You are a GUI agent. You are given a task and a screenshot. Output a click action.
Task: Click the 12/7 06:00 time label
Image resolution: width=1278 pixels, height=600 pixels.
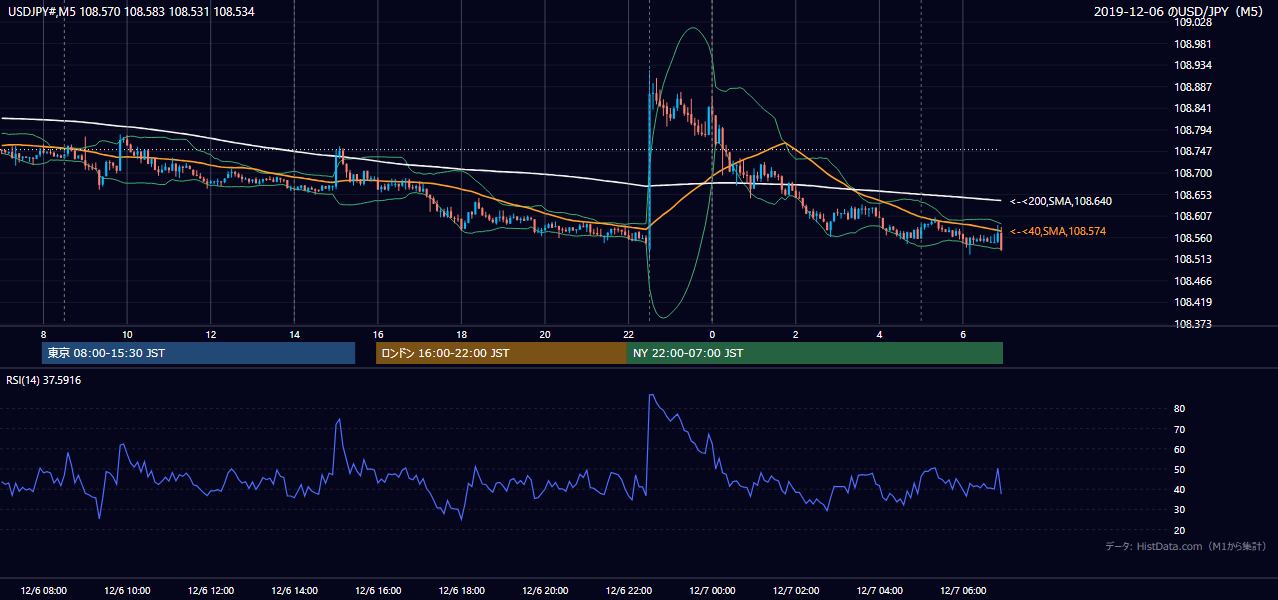(963, 590)
